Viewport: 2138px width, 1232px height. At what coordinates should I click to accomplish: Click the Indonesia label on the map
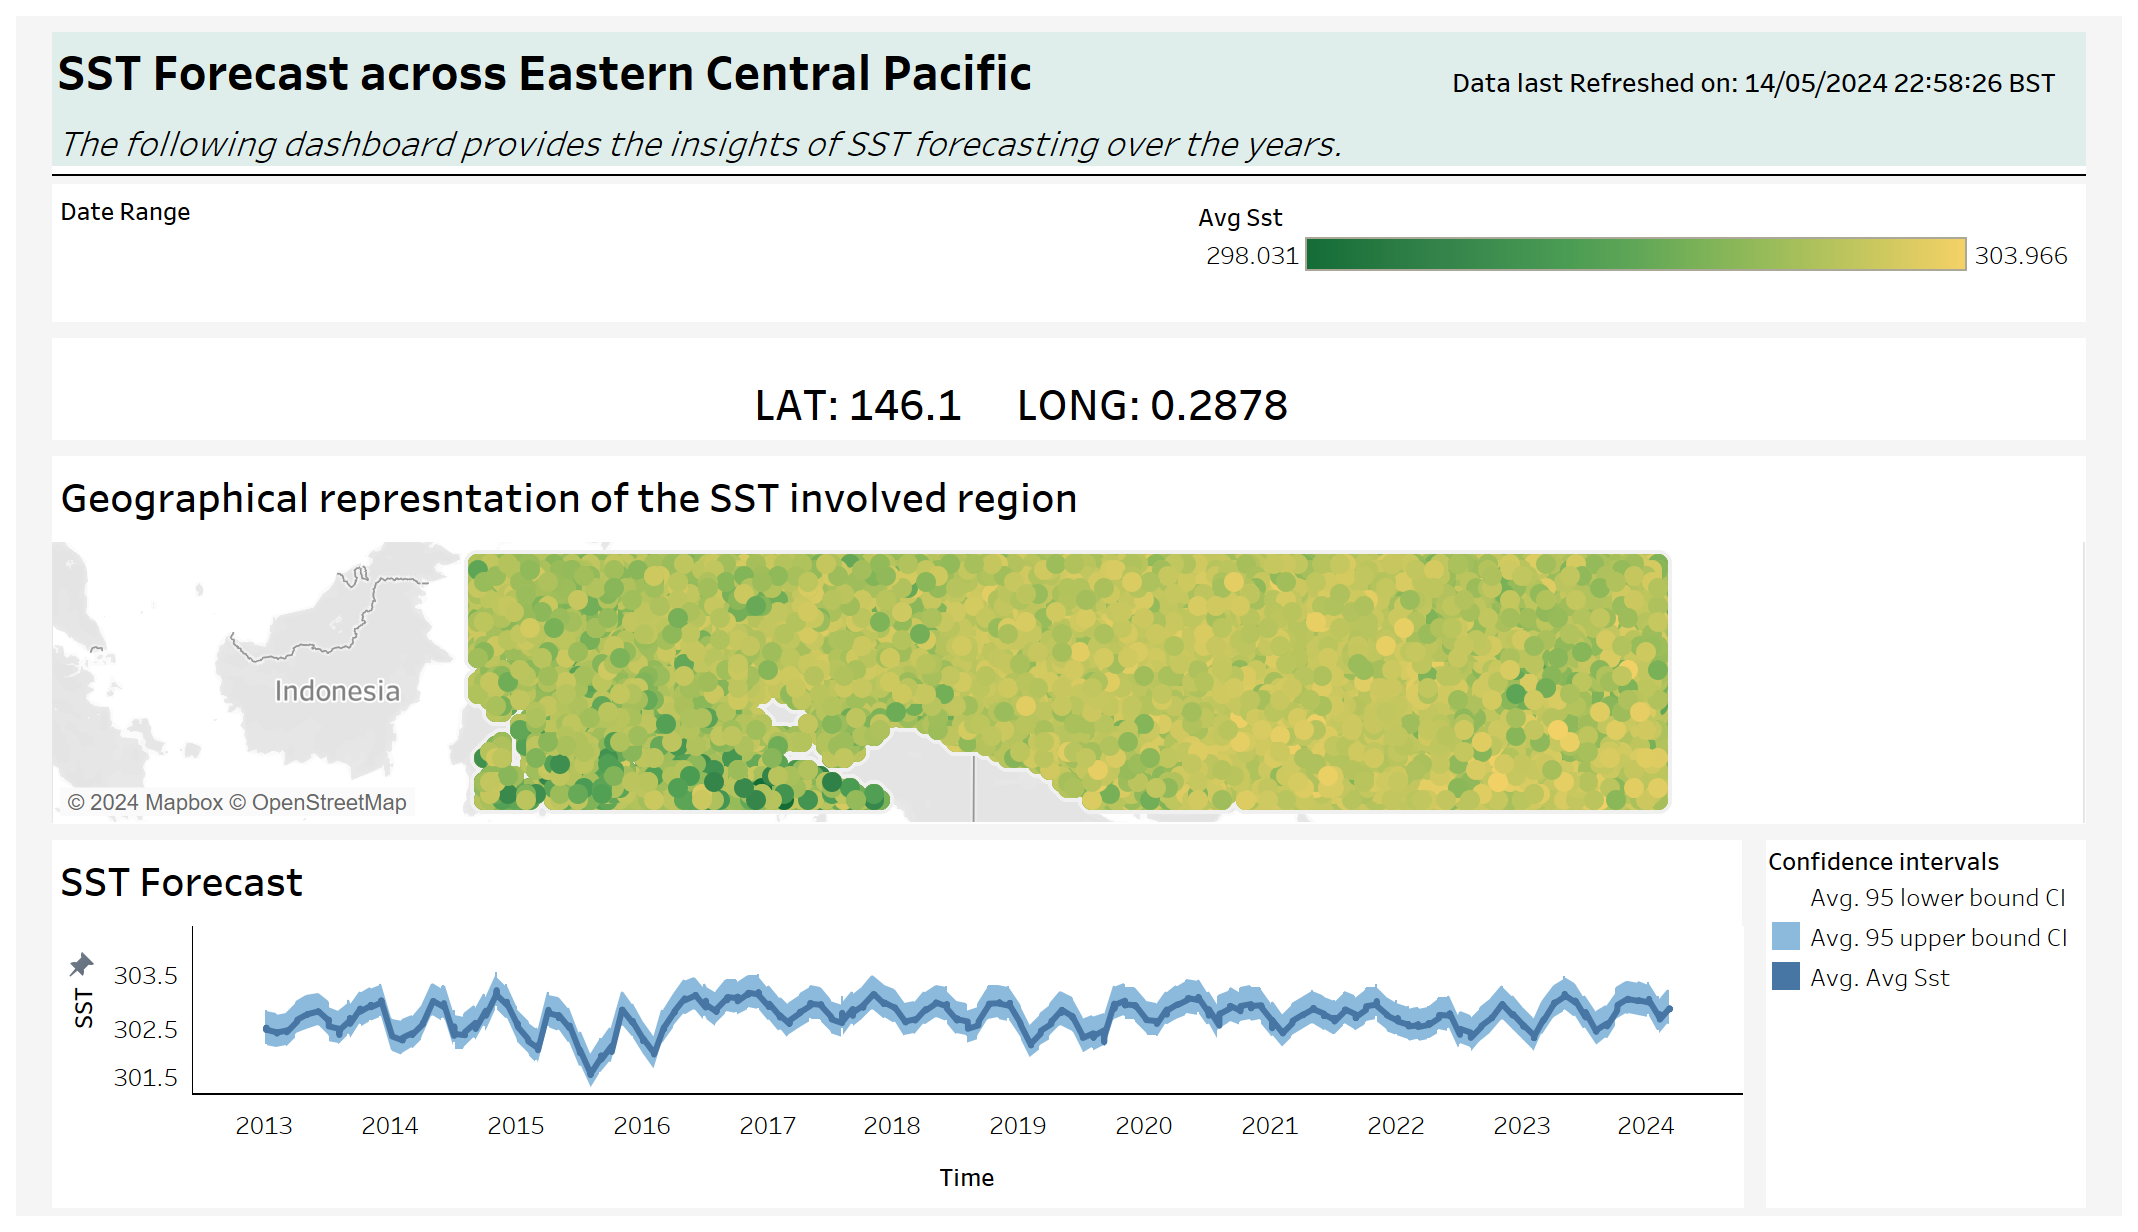coord(337,691)
